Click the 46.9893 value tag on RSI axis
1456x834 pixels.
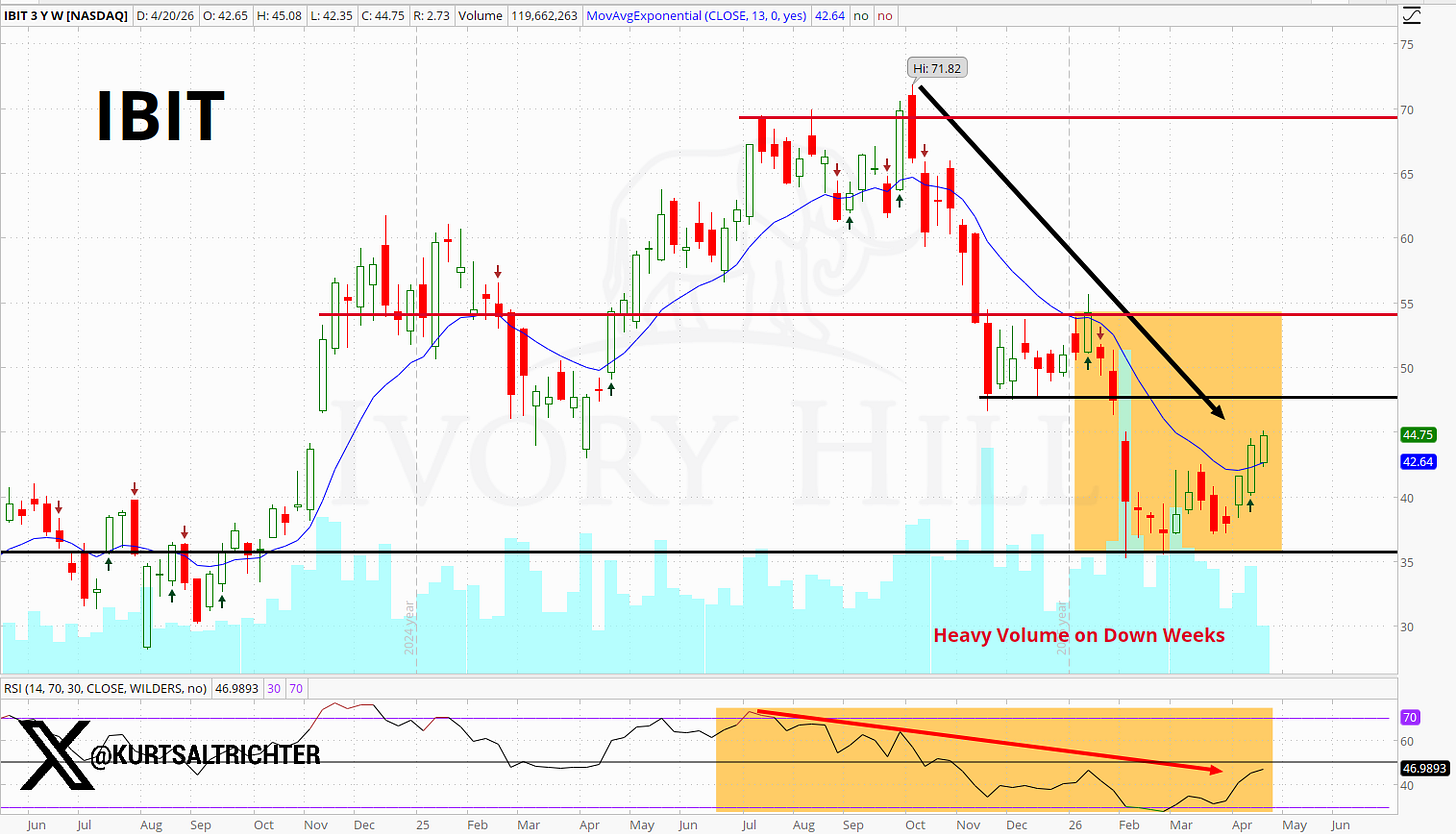(x=1425, y=768)
